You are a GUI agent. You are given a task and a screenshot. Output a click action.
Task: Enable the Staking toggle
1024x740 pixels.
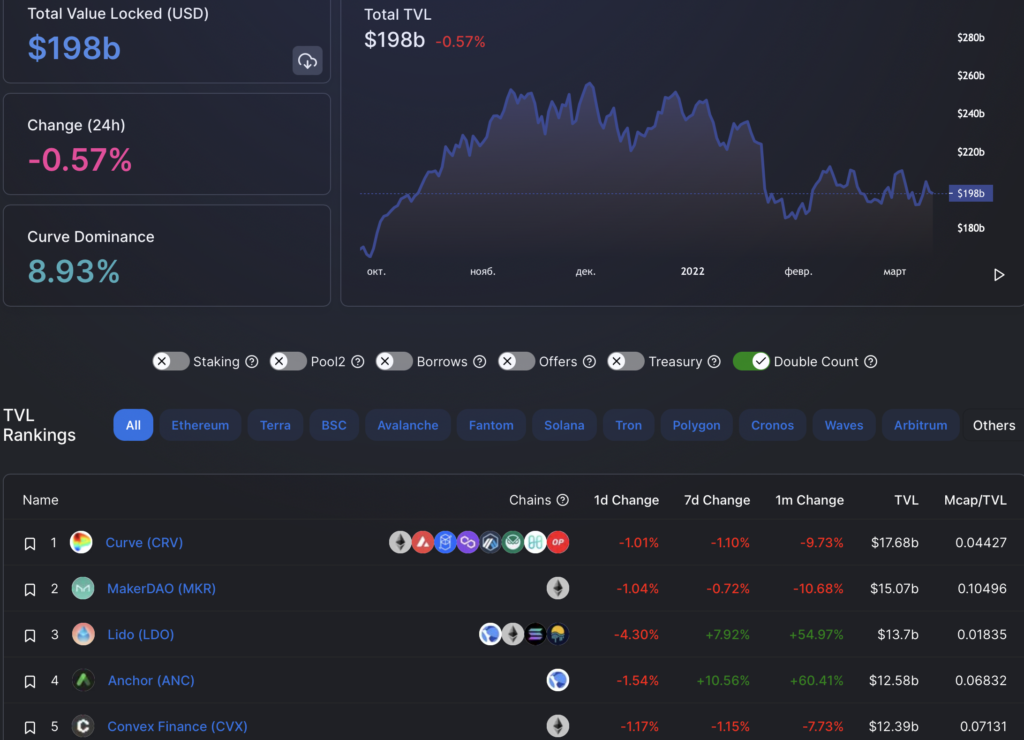(170, 361)
